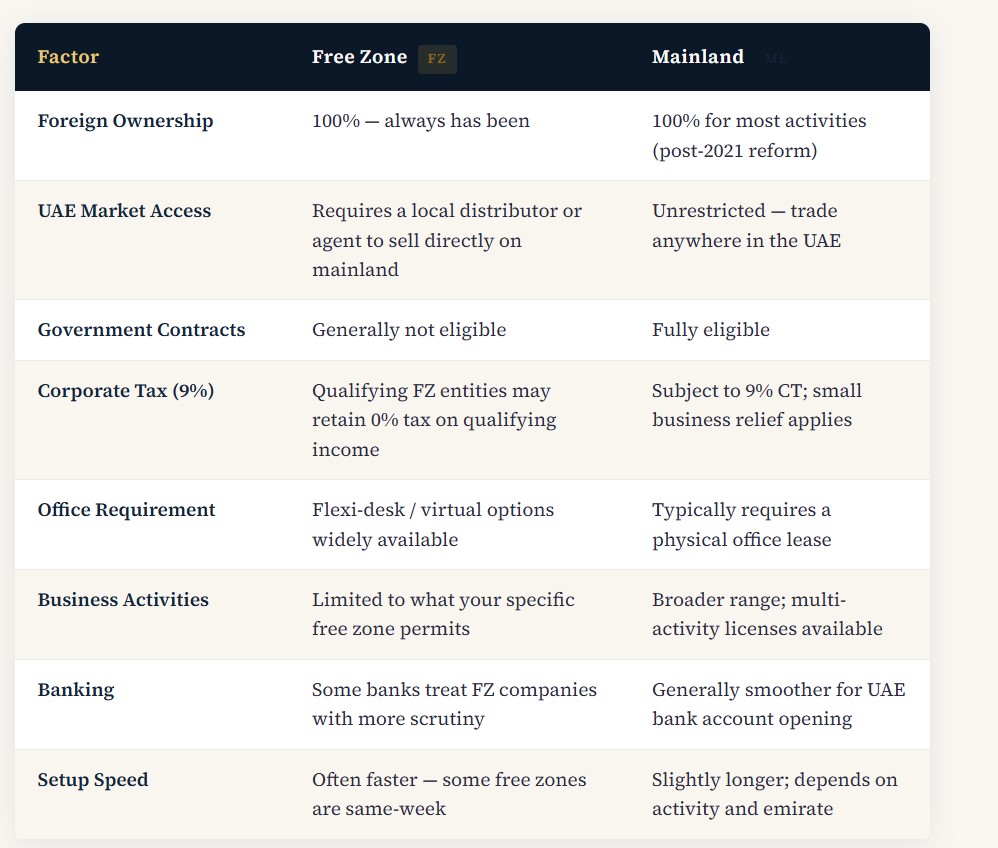Click the Business Activities row label
Screen dimensions: 998x848
[123, 600]
